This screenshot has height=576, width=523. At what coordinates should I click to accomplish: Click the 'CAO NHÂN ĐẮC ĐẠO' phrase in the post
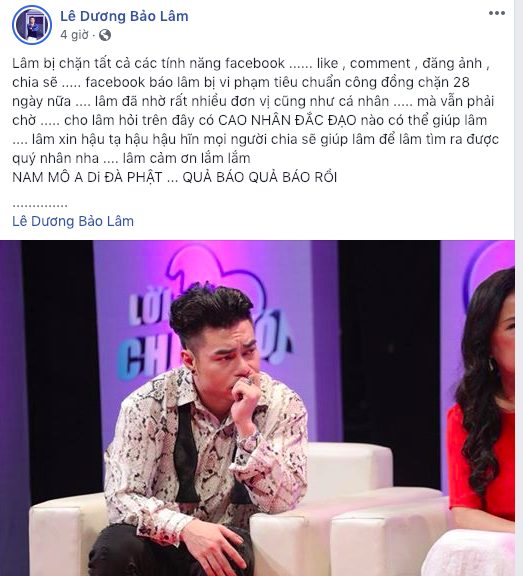(x=287, y=120)
